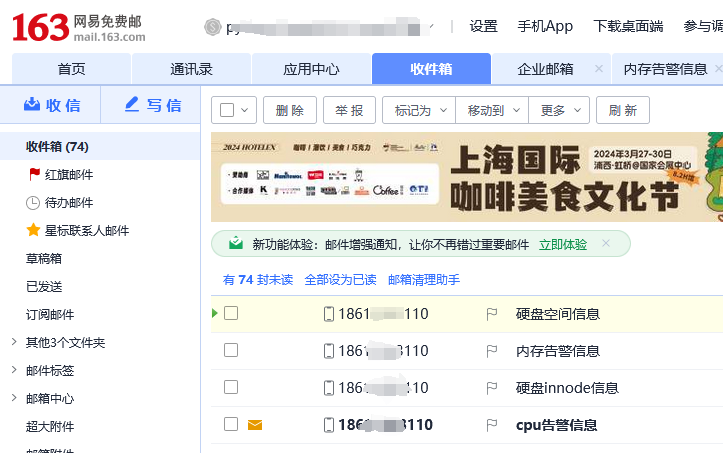723x453 pixels.
Task: Flag the 硬盘innode信息 email
Action: pyautogui.click(x=492, y=388)
